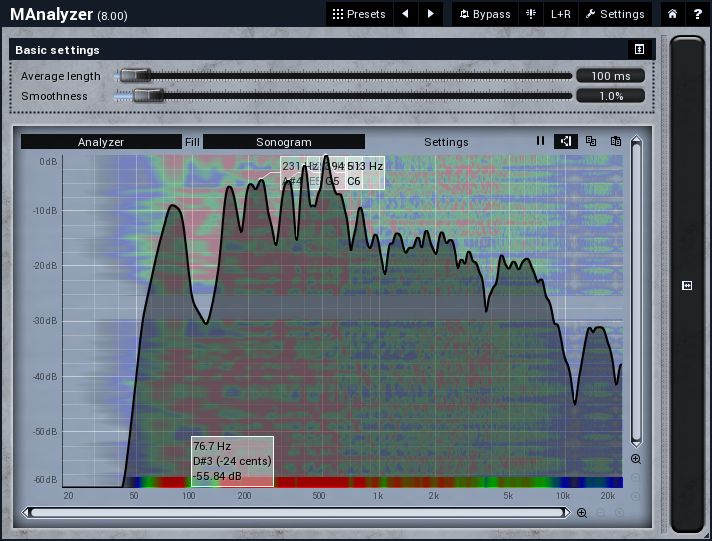
Task: Click the 0dB axis label
Action: (48, 162)
